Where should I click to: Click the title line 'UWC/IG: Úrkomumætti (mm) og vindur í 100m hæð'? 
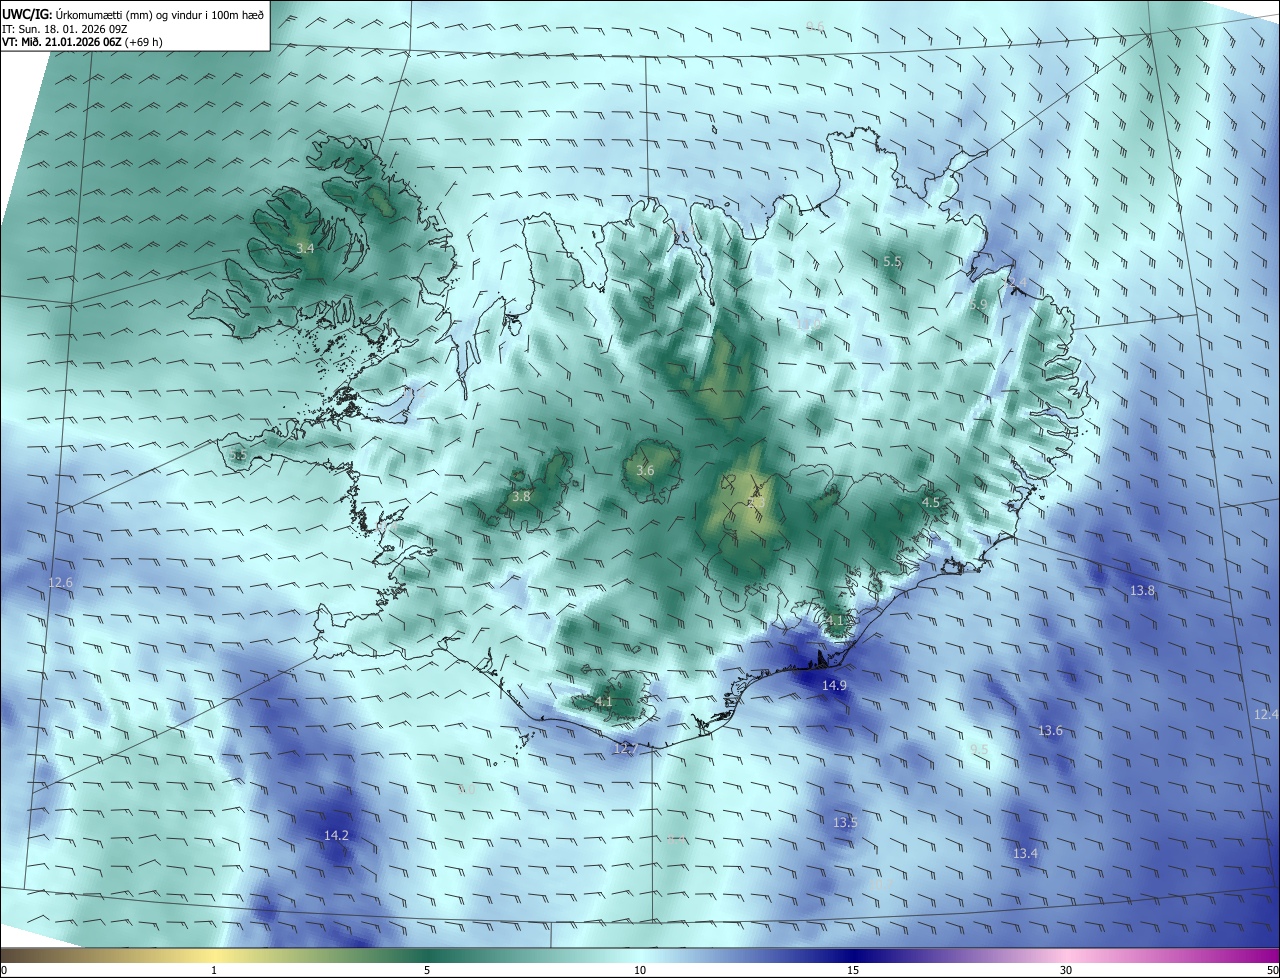[133, 13]
